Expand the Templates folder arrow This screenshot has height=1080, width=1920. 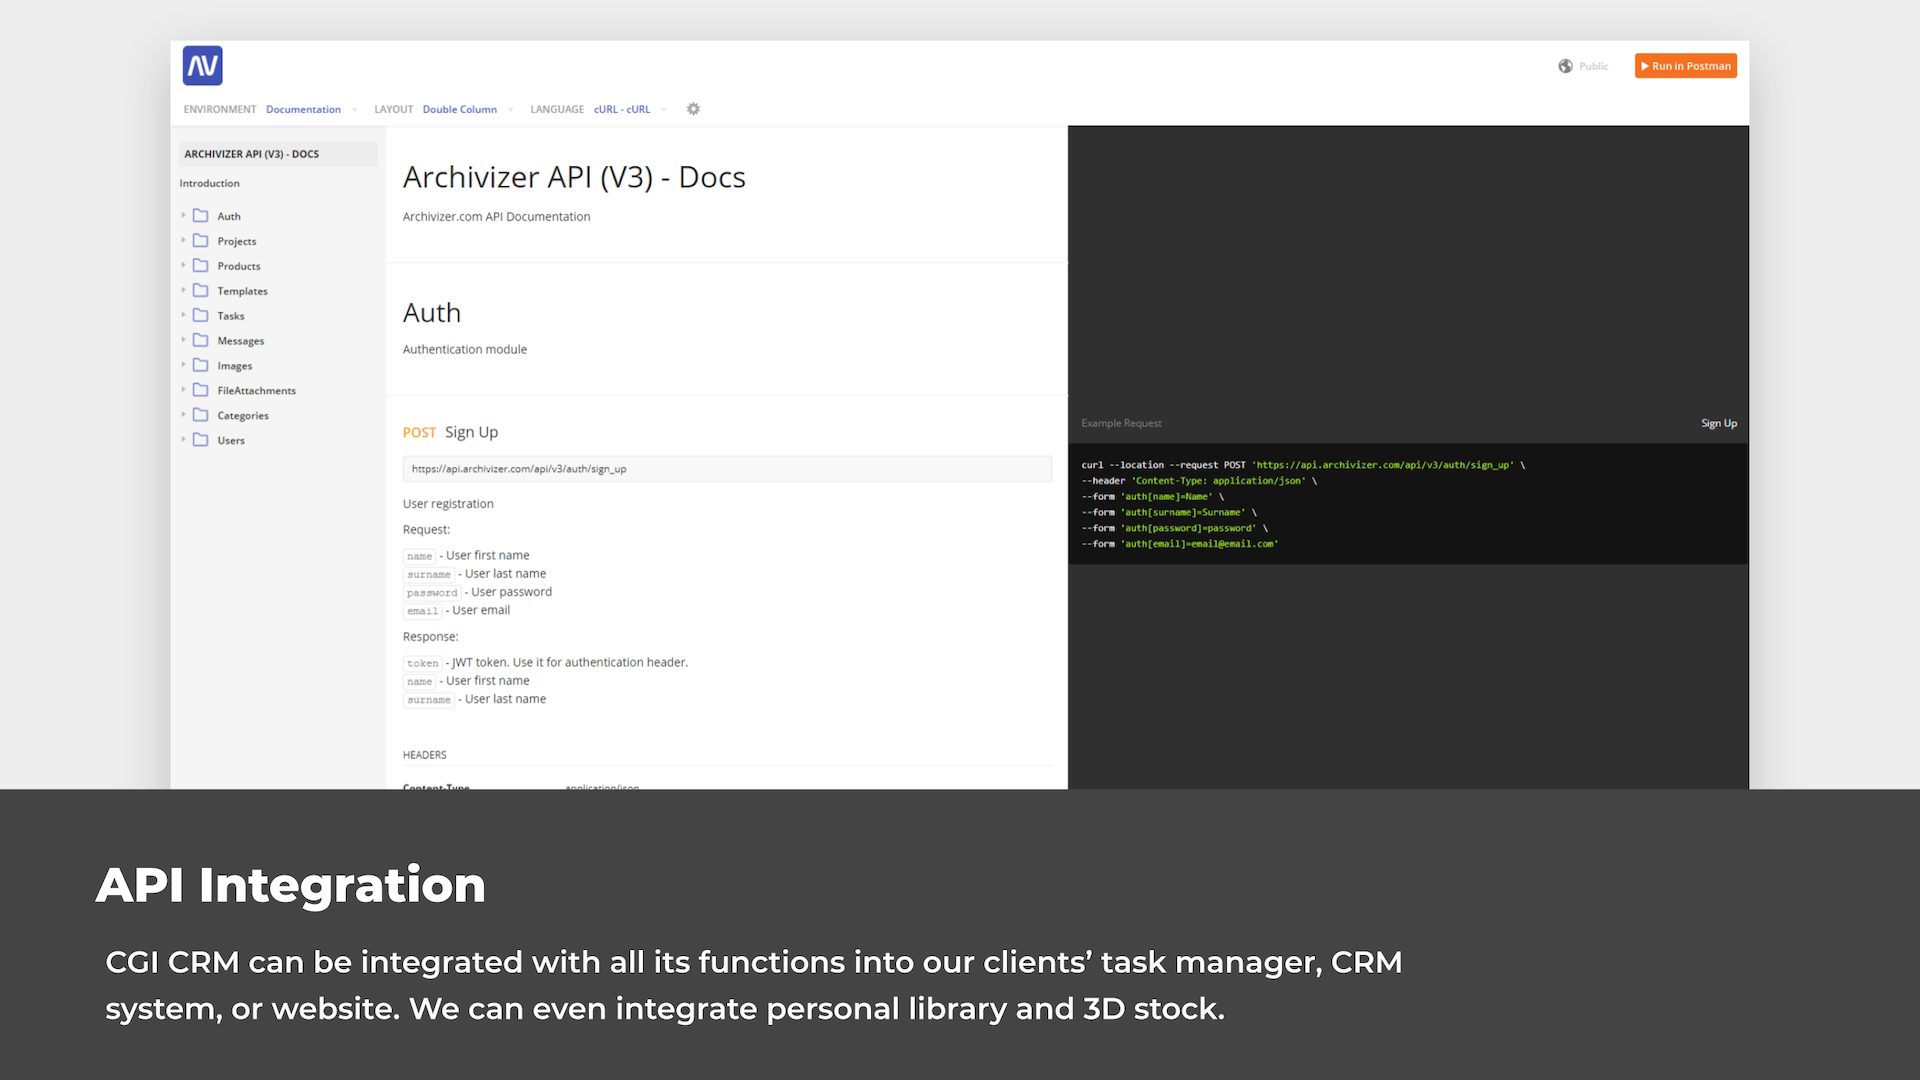[184, 290]
